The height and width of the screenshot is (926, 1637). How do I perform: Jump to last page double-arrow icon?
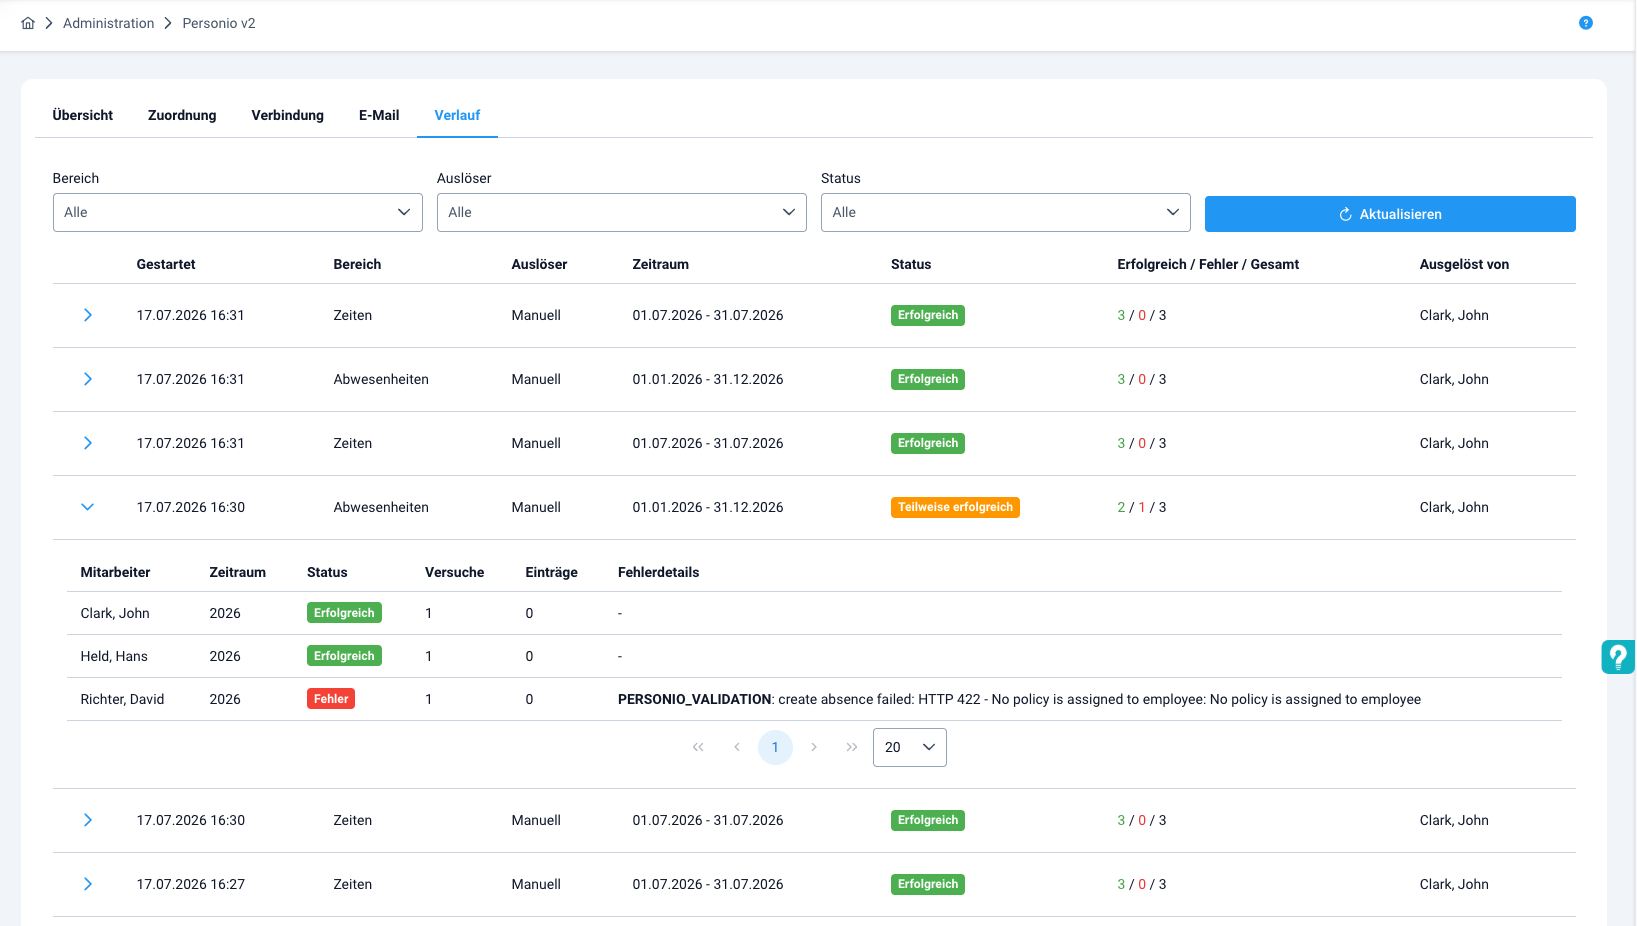click(x=852, y=747)
